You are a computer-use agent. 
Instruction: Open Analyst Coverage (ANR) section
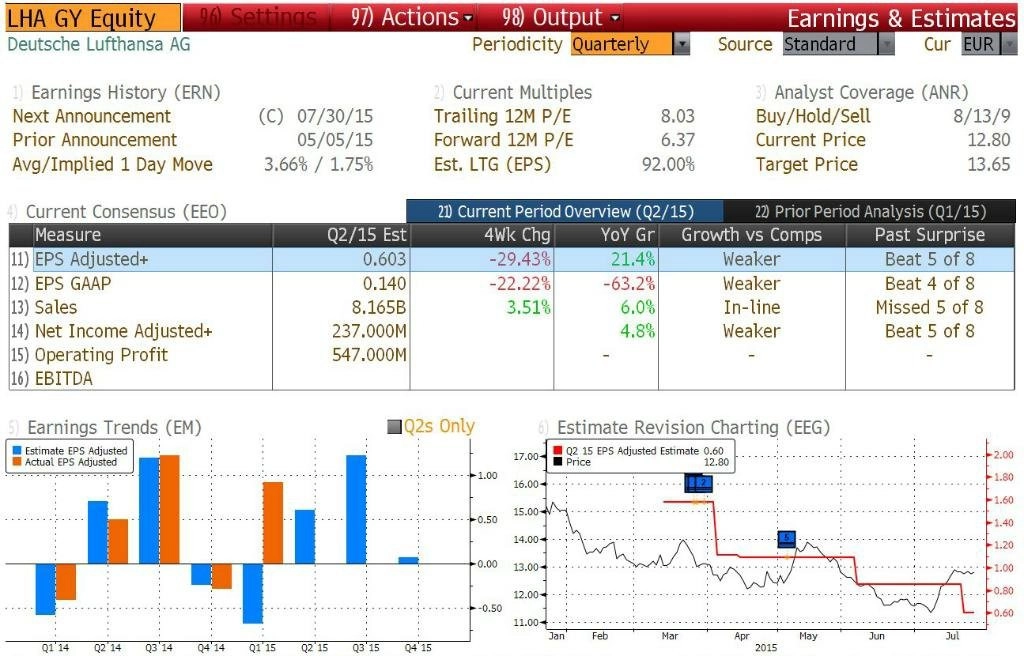coord(861,92)
